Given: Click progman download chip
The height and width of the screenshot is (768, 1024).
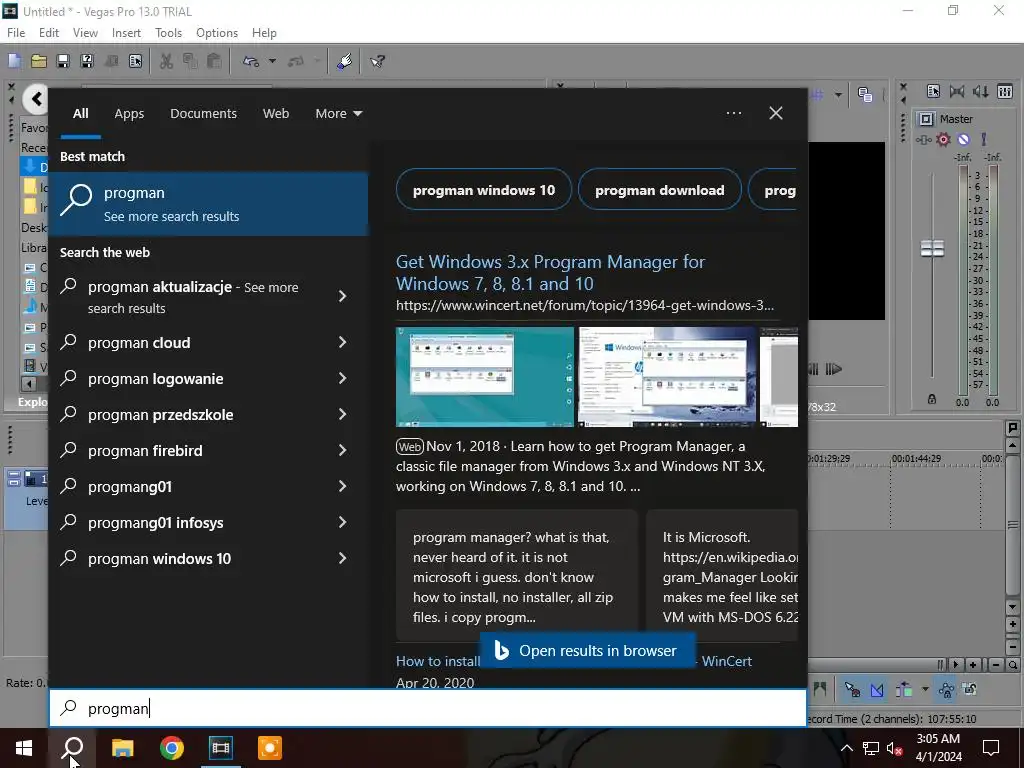Looking at the screenshot, I should click(660, 190).
